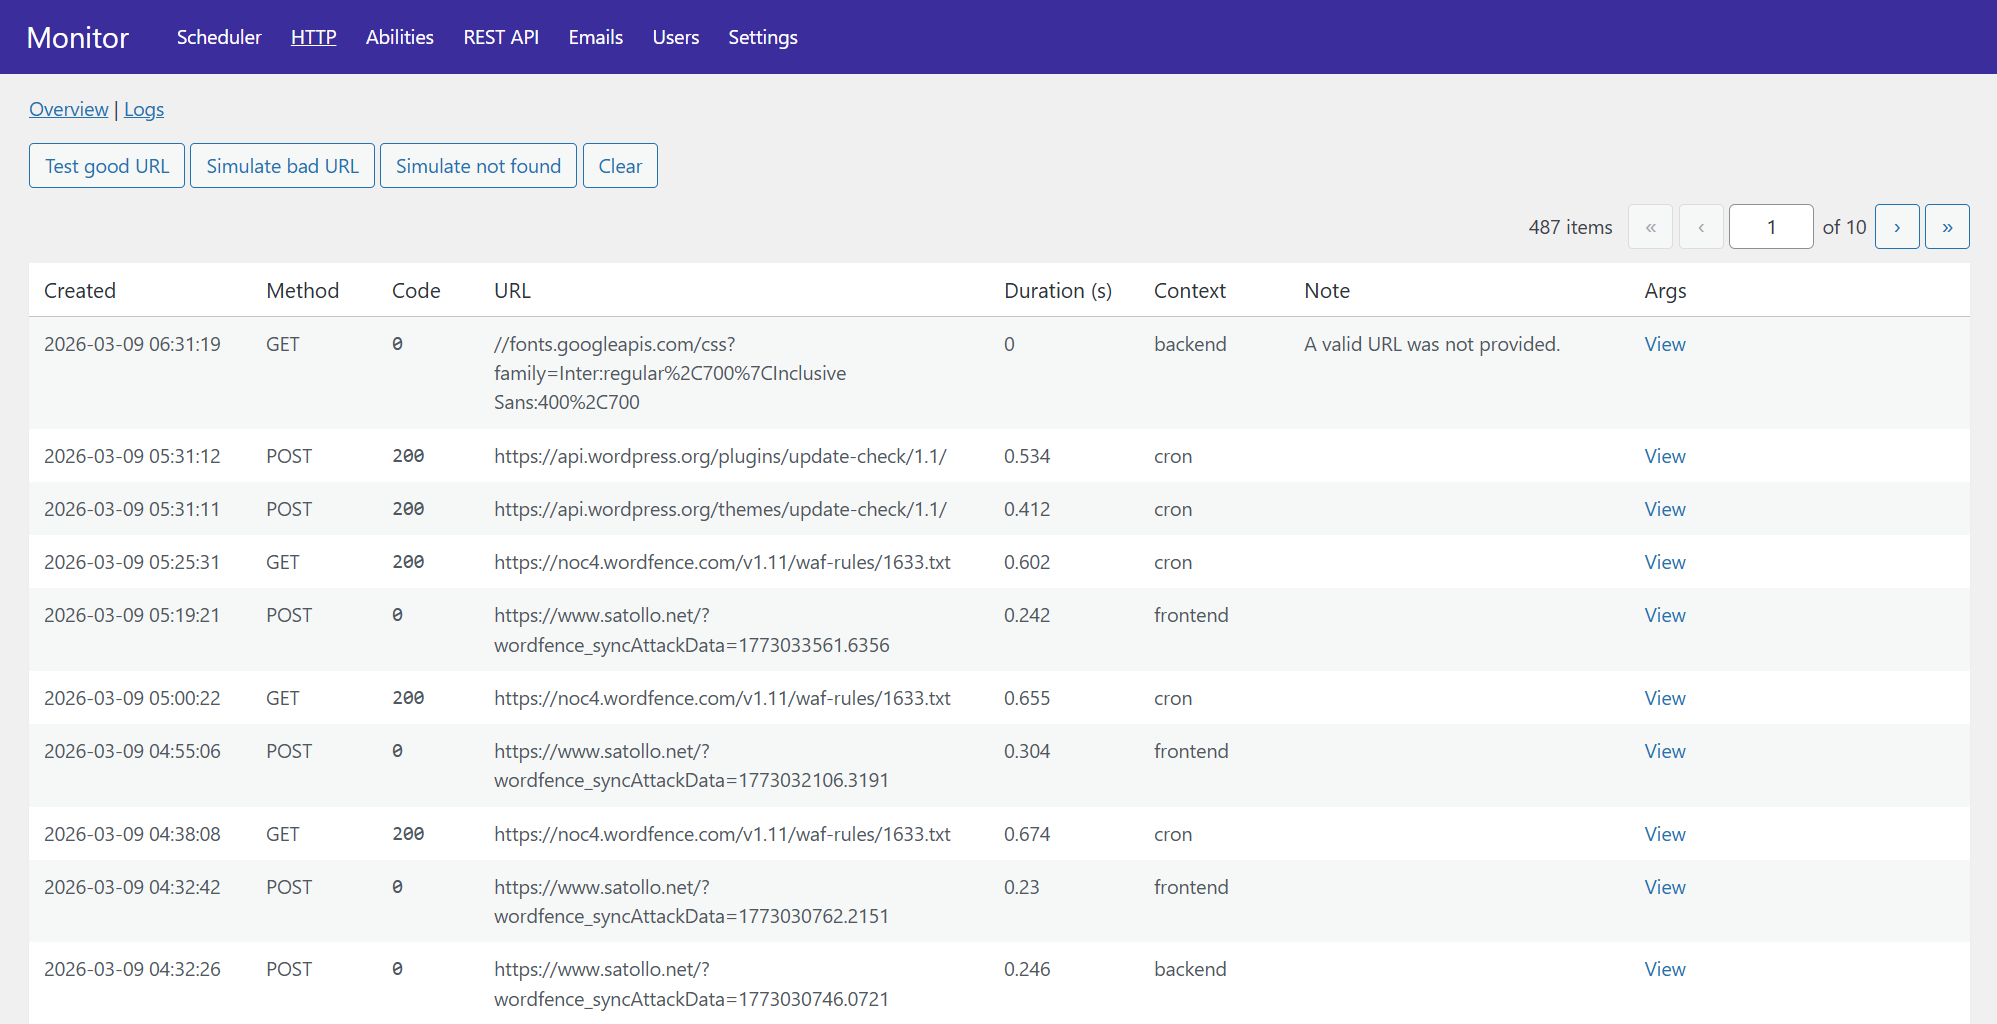Click the Overview link
Image resolution: width=1997 pixels, height=1024 pixels.
[x=68, y=109]
